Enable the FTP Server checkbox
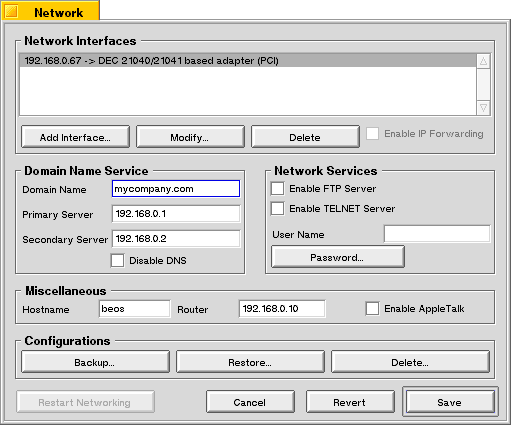511x425 pixels. coord(277,189)
